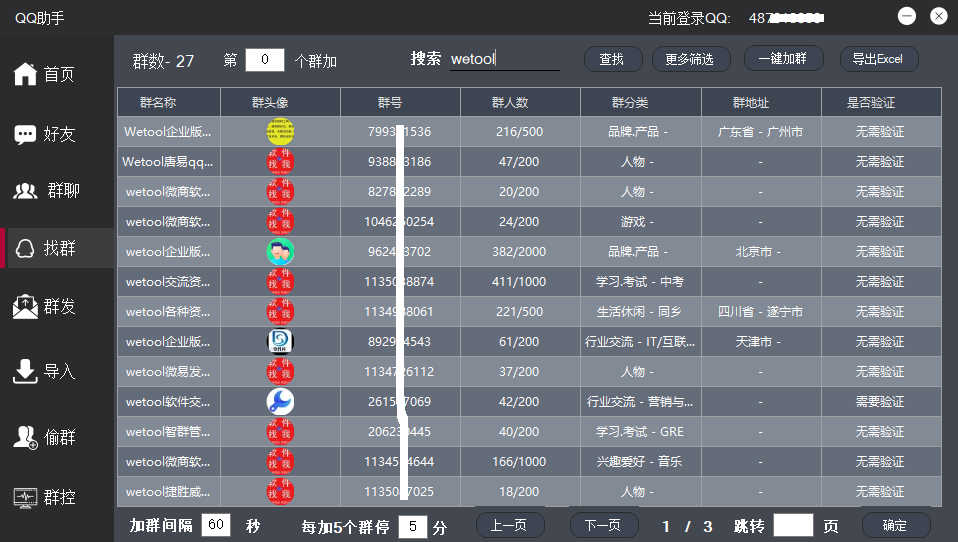Screen dimensions: 958x542
Task: Open the 导入 import section
Action: point(44,371)
